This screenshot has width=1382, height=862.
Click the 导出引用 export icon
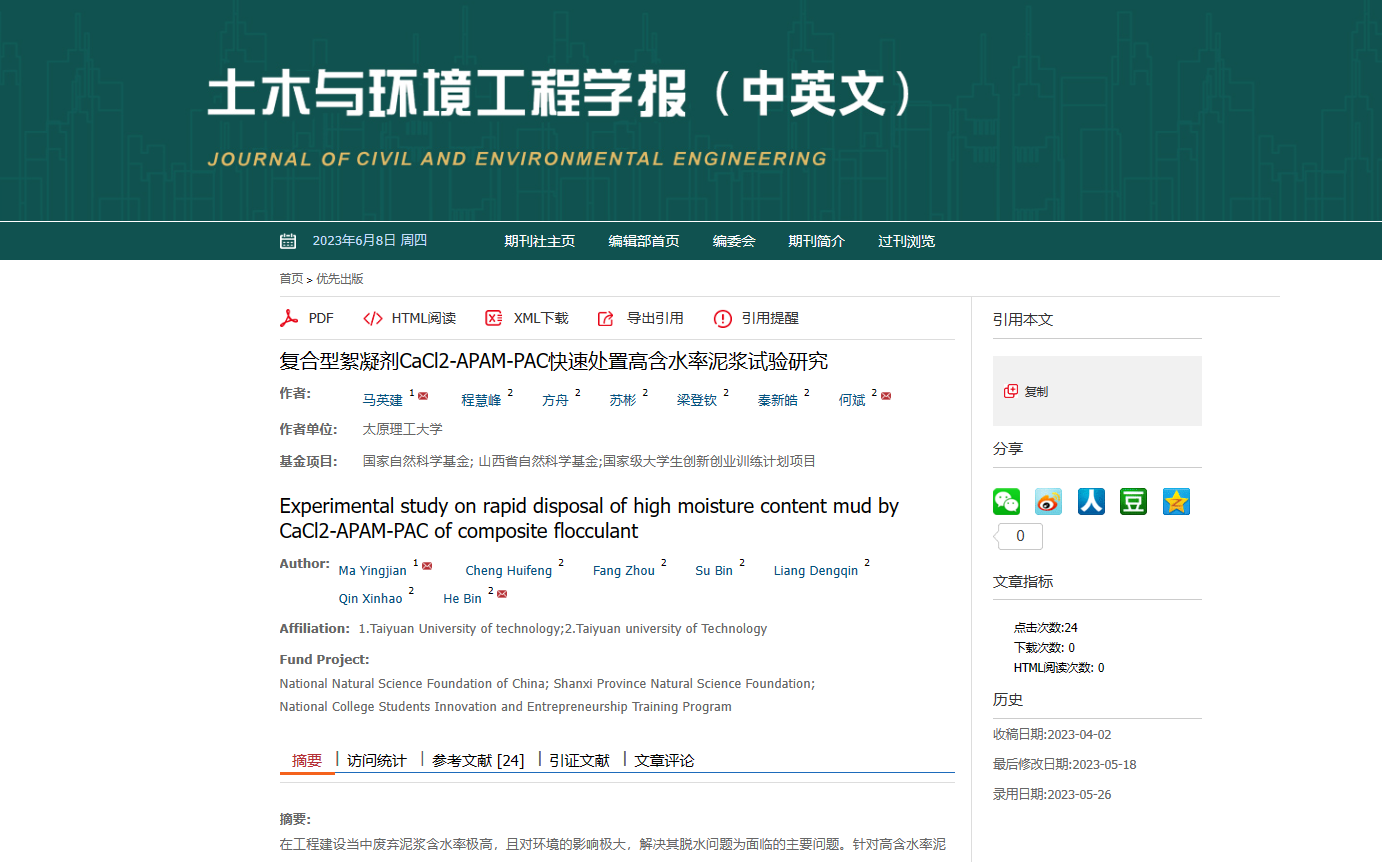coord(606,318)
